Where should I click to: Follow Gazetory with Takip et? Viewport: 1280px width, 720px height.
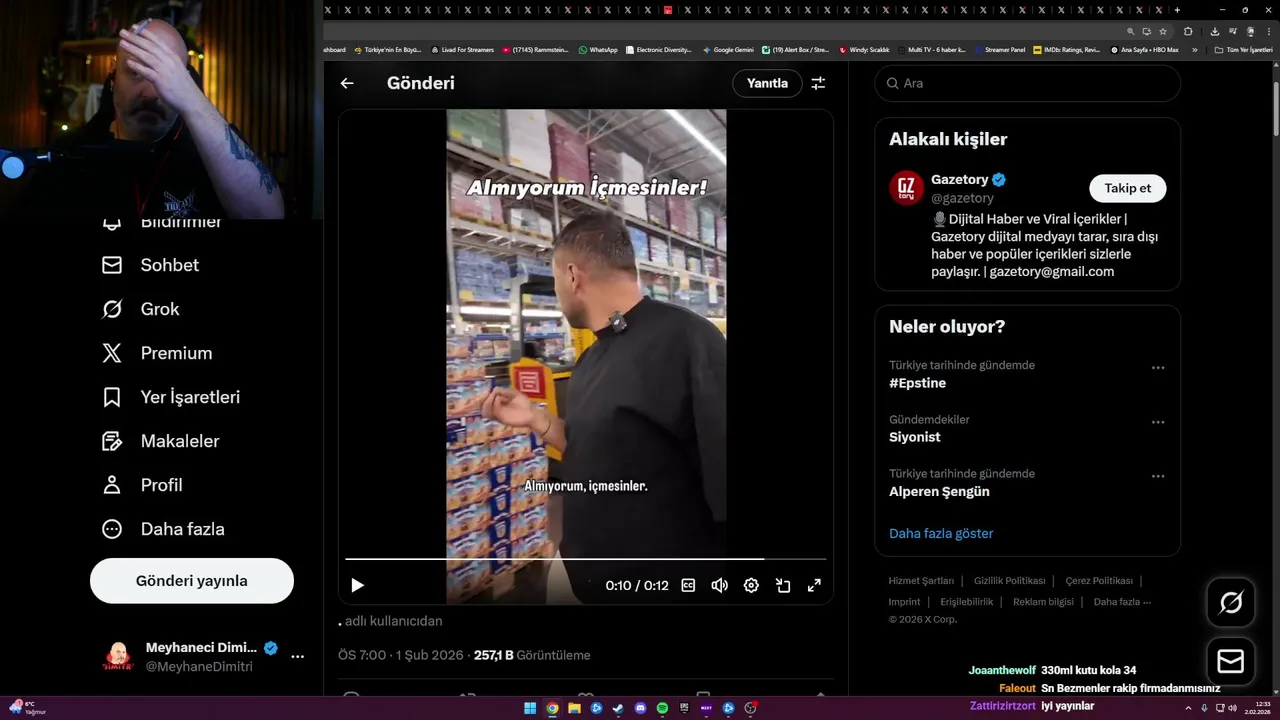(1127, 188)
